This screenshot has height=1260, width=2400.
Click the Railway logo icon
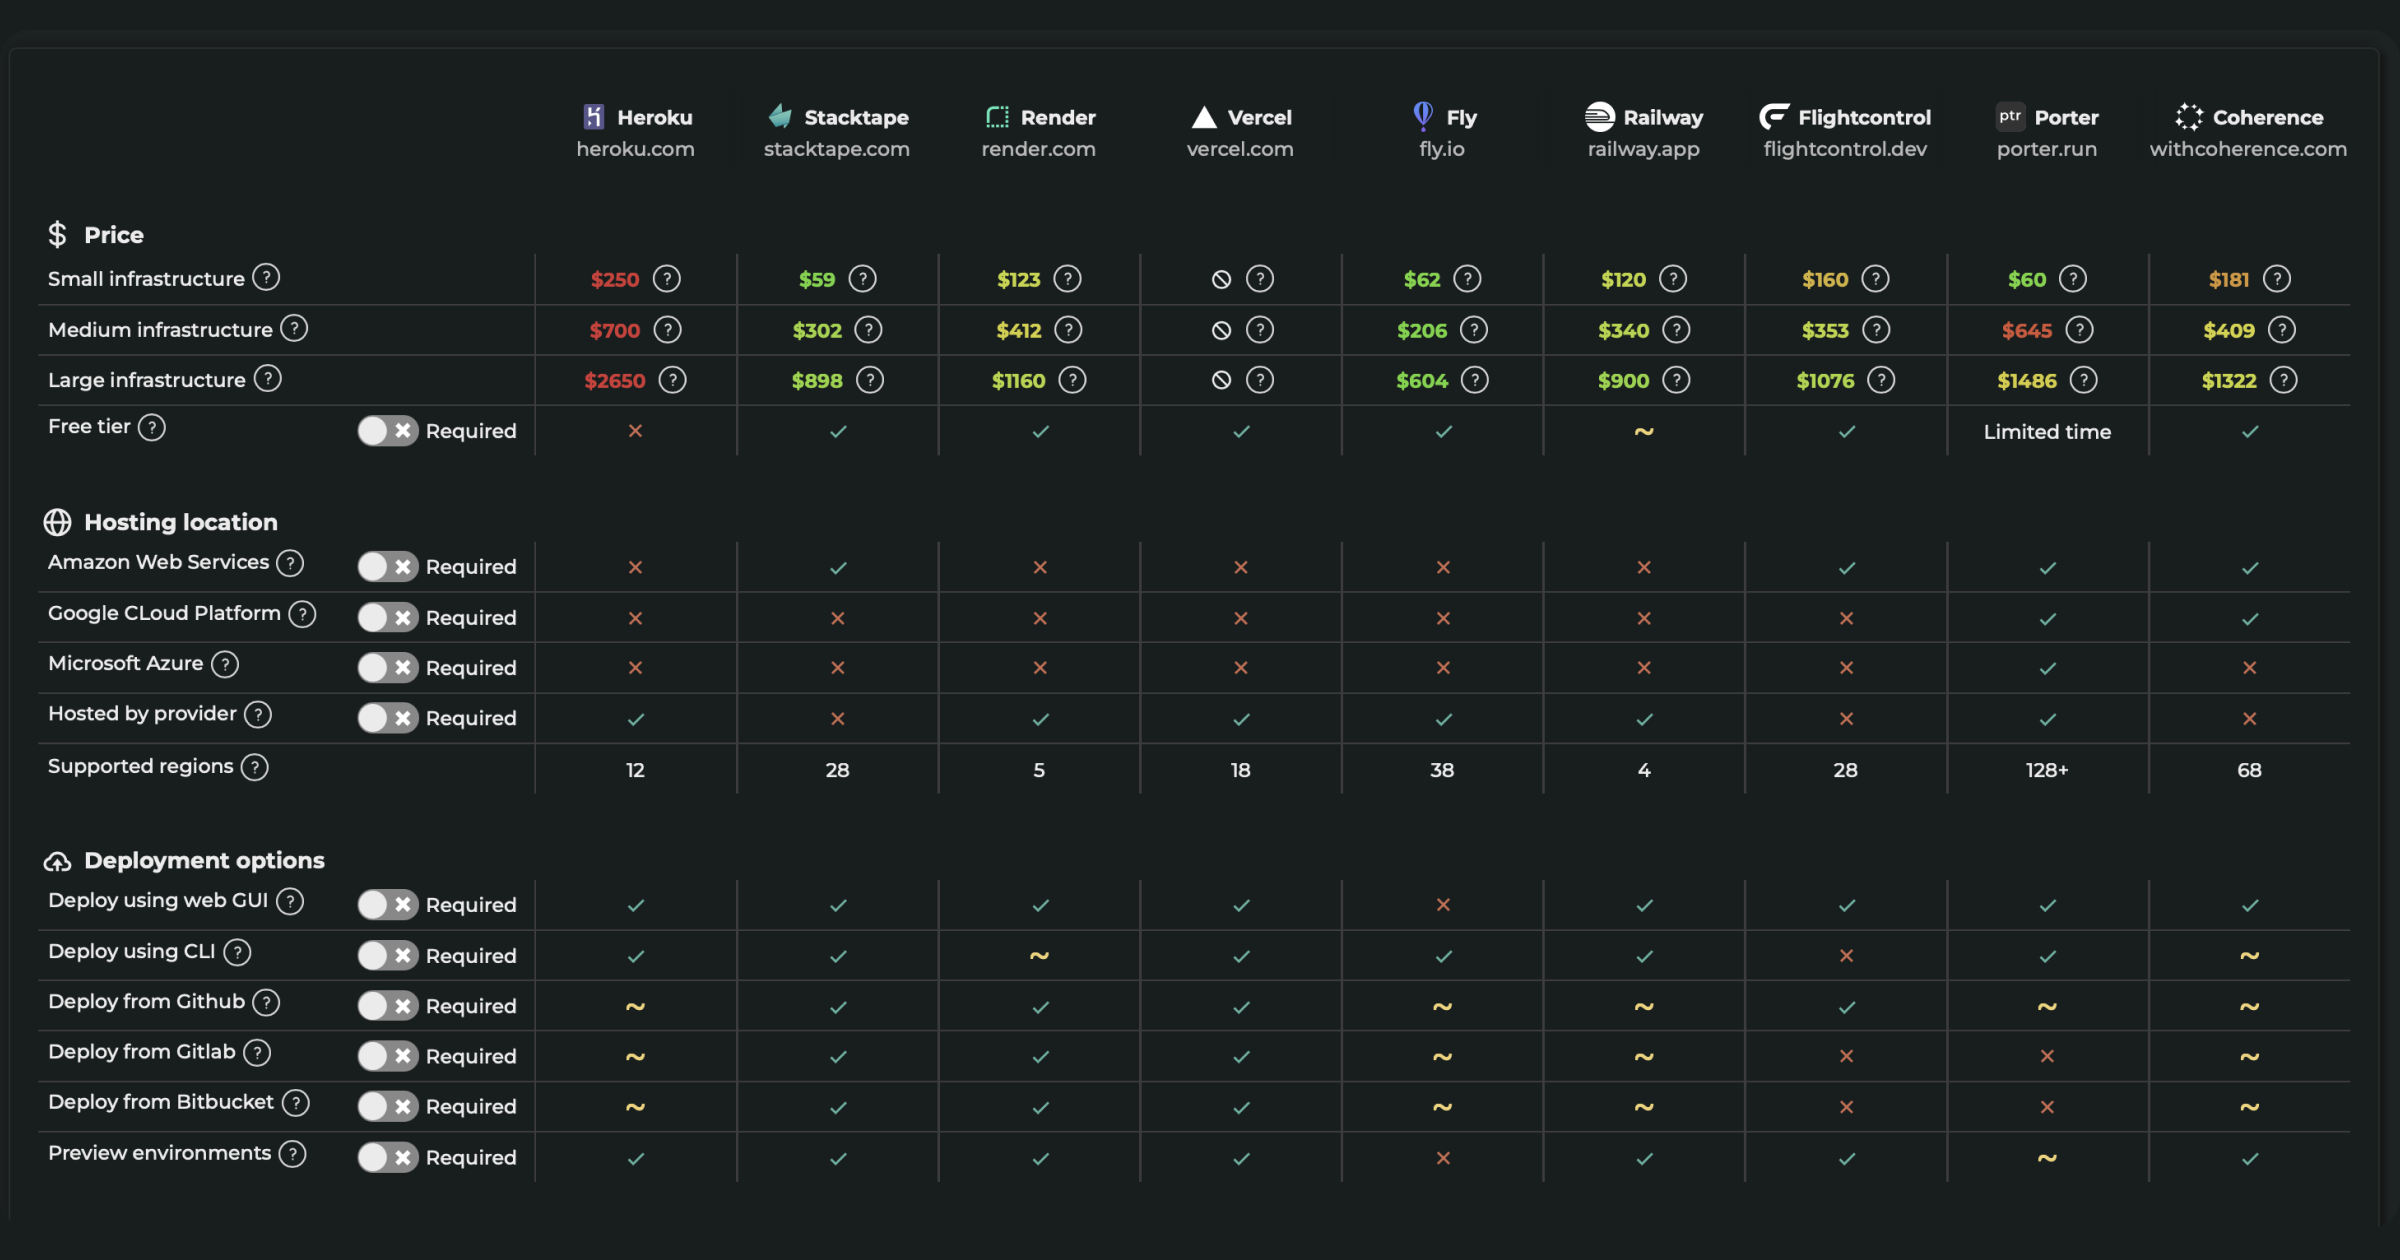[x=1600, y=117]
